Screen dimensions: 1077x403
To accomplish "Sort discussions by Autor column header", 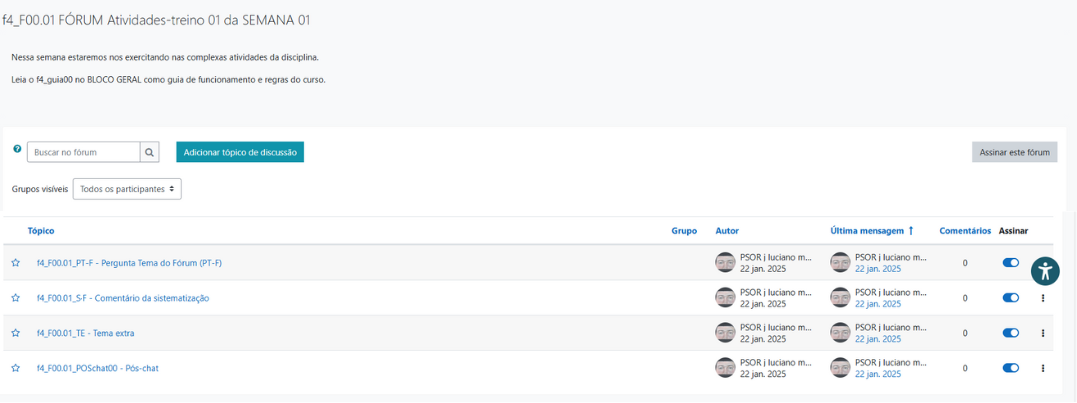I will [727, 231].
